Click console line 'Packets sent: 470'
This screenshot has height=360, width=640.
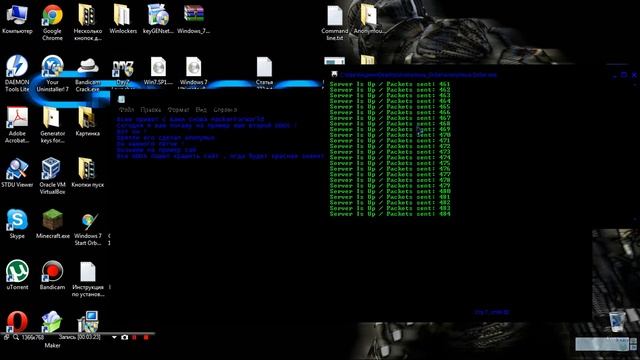click(390, 135)
